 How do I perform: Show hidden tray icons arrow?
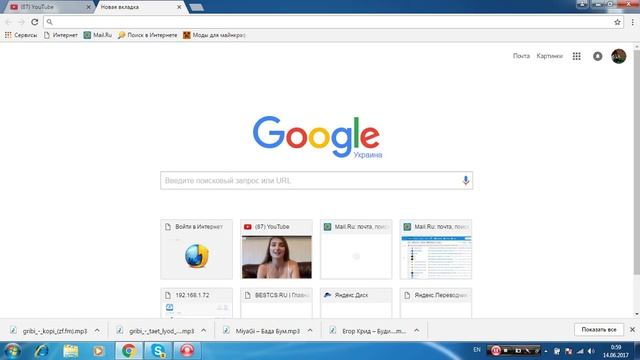pos(546,351)
